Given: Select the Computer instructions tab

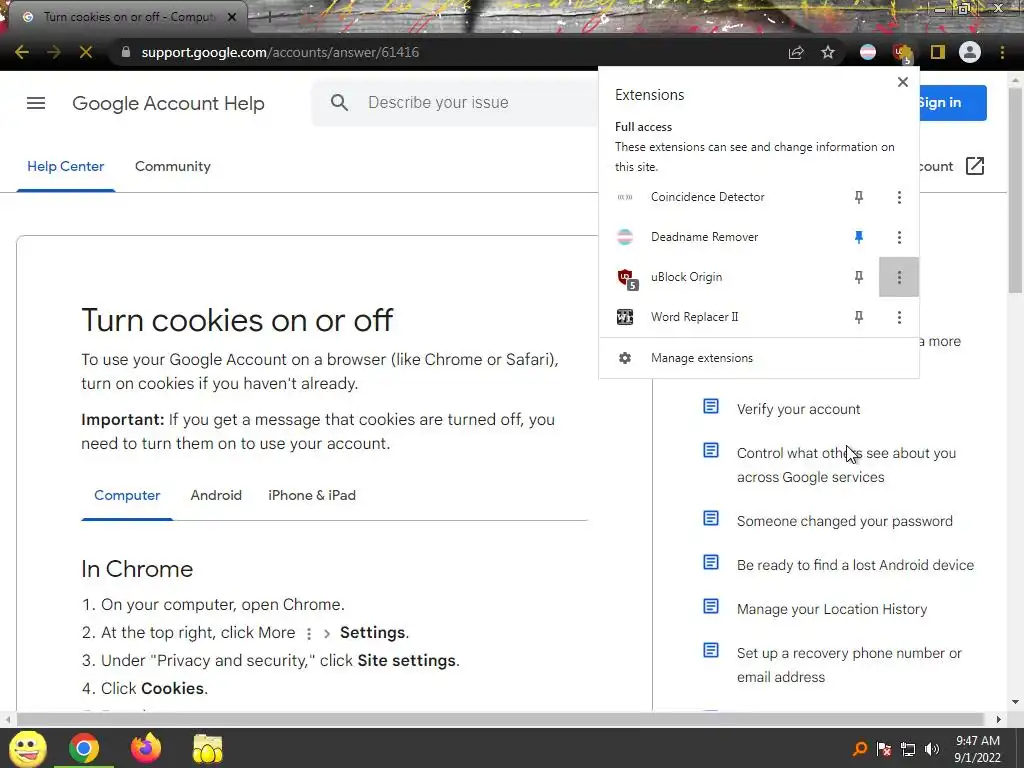Looking at the screenshot, I should (x=127, y=495).
